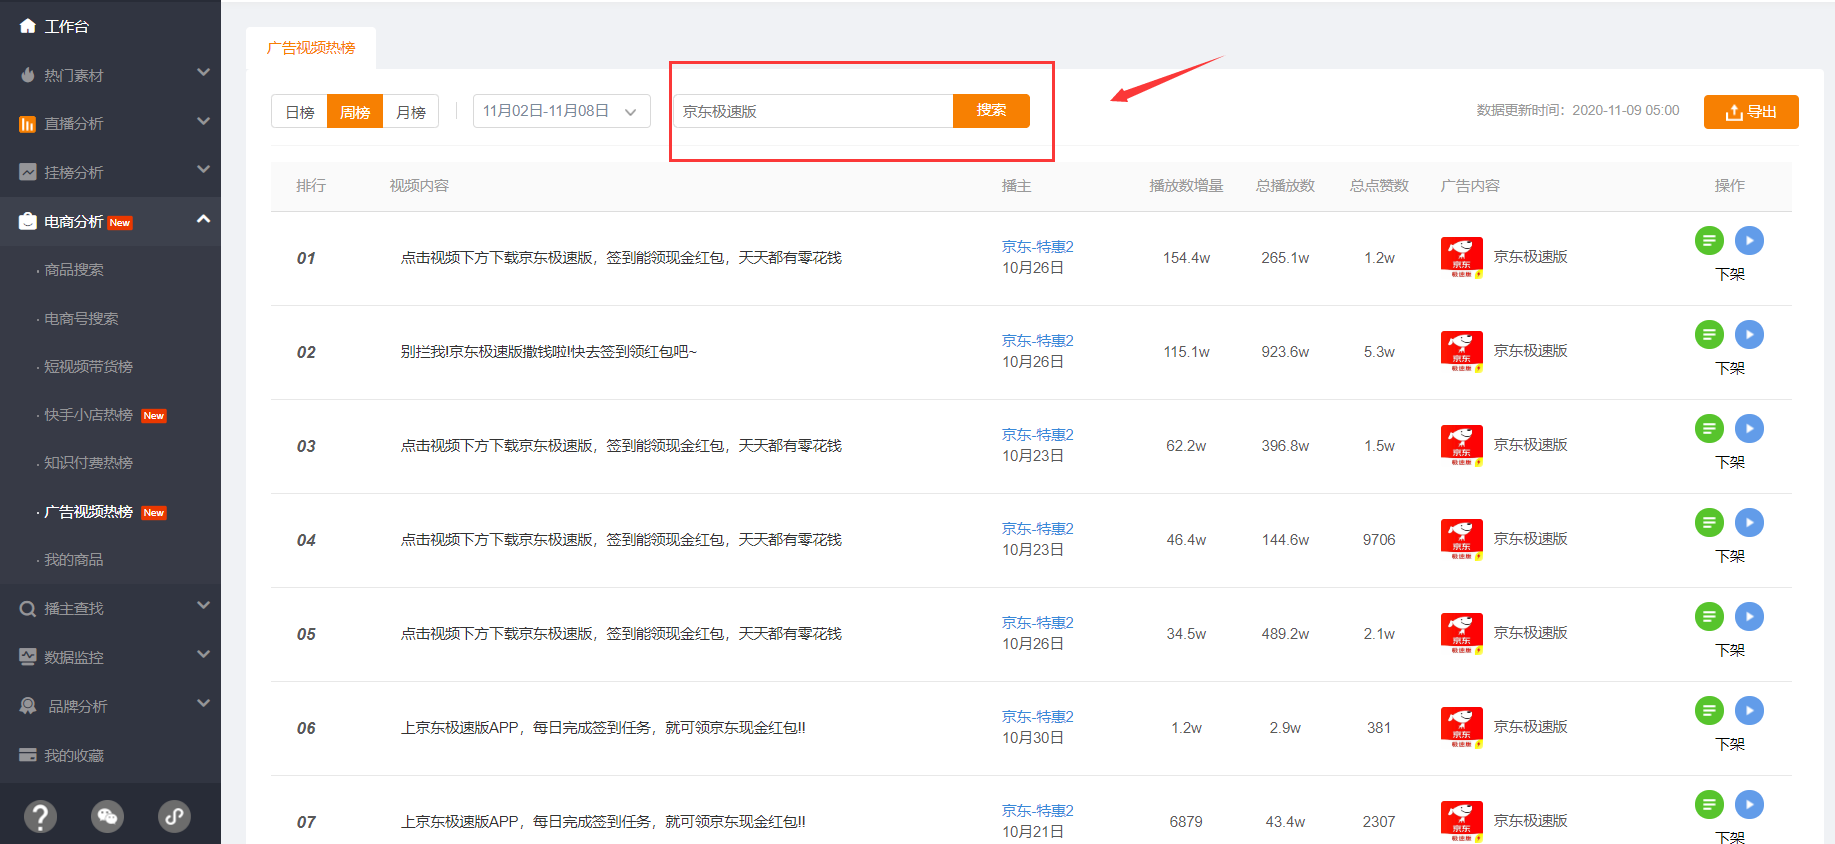Click 京东极速版 app logo in row 04
Viewport: 1835px width, 844px height.
coord(1461,540)
